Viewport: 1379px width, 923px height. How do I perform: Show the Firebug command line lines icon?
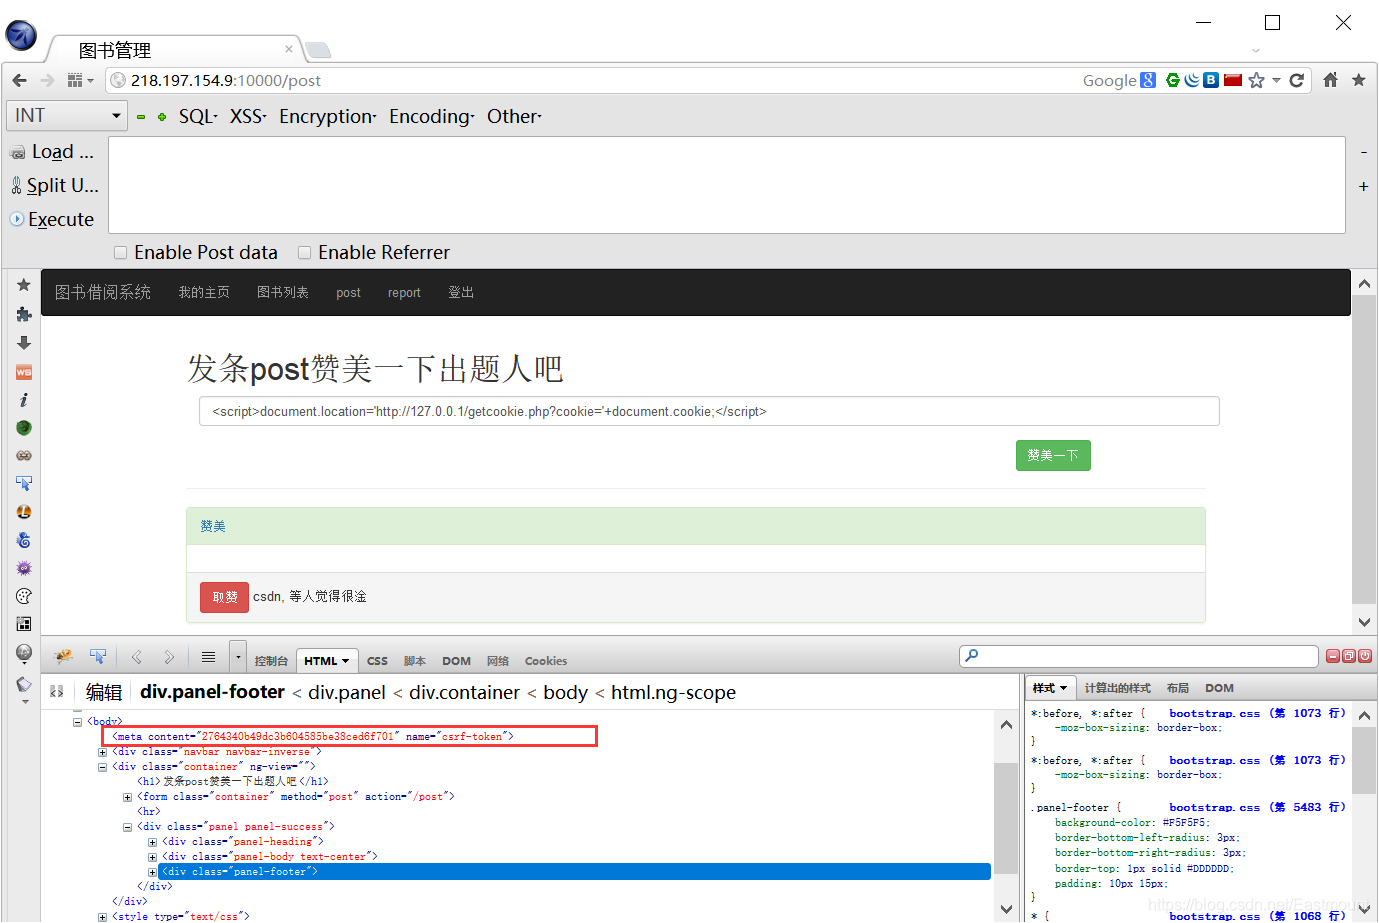[x=208, y=657]
